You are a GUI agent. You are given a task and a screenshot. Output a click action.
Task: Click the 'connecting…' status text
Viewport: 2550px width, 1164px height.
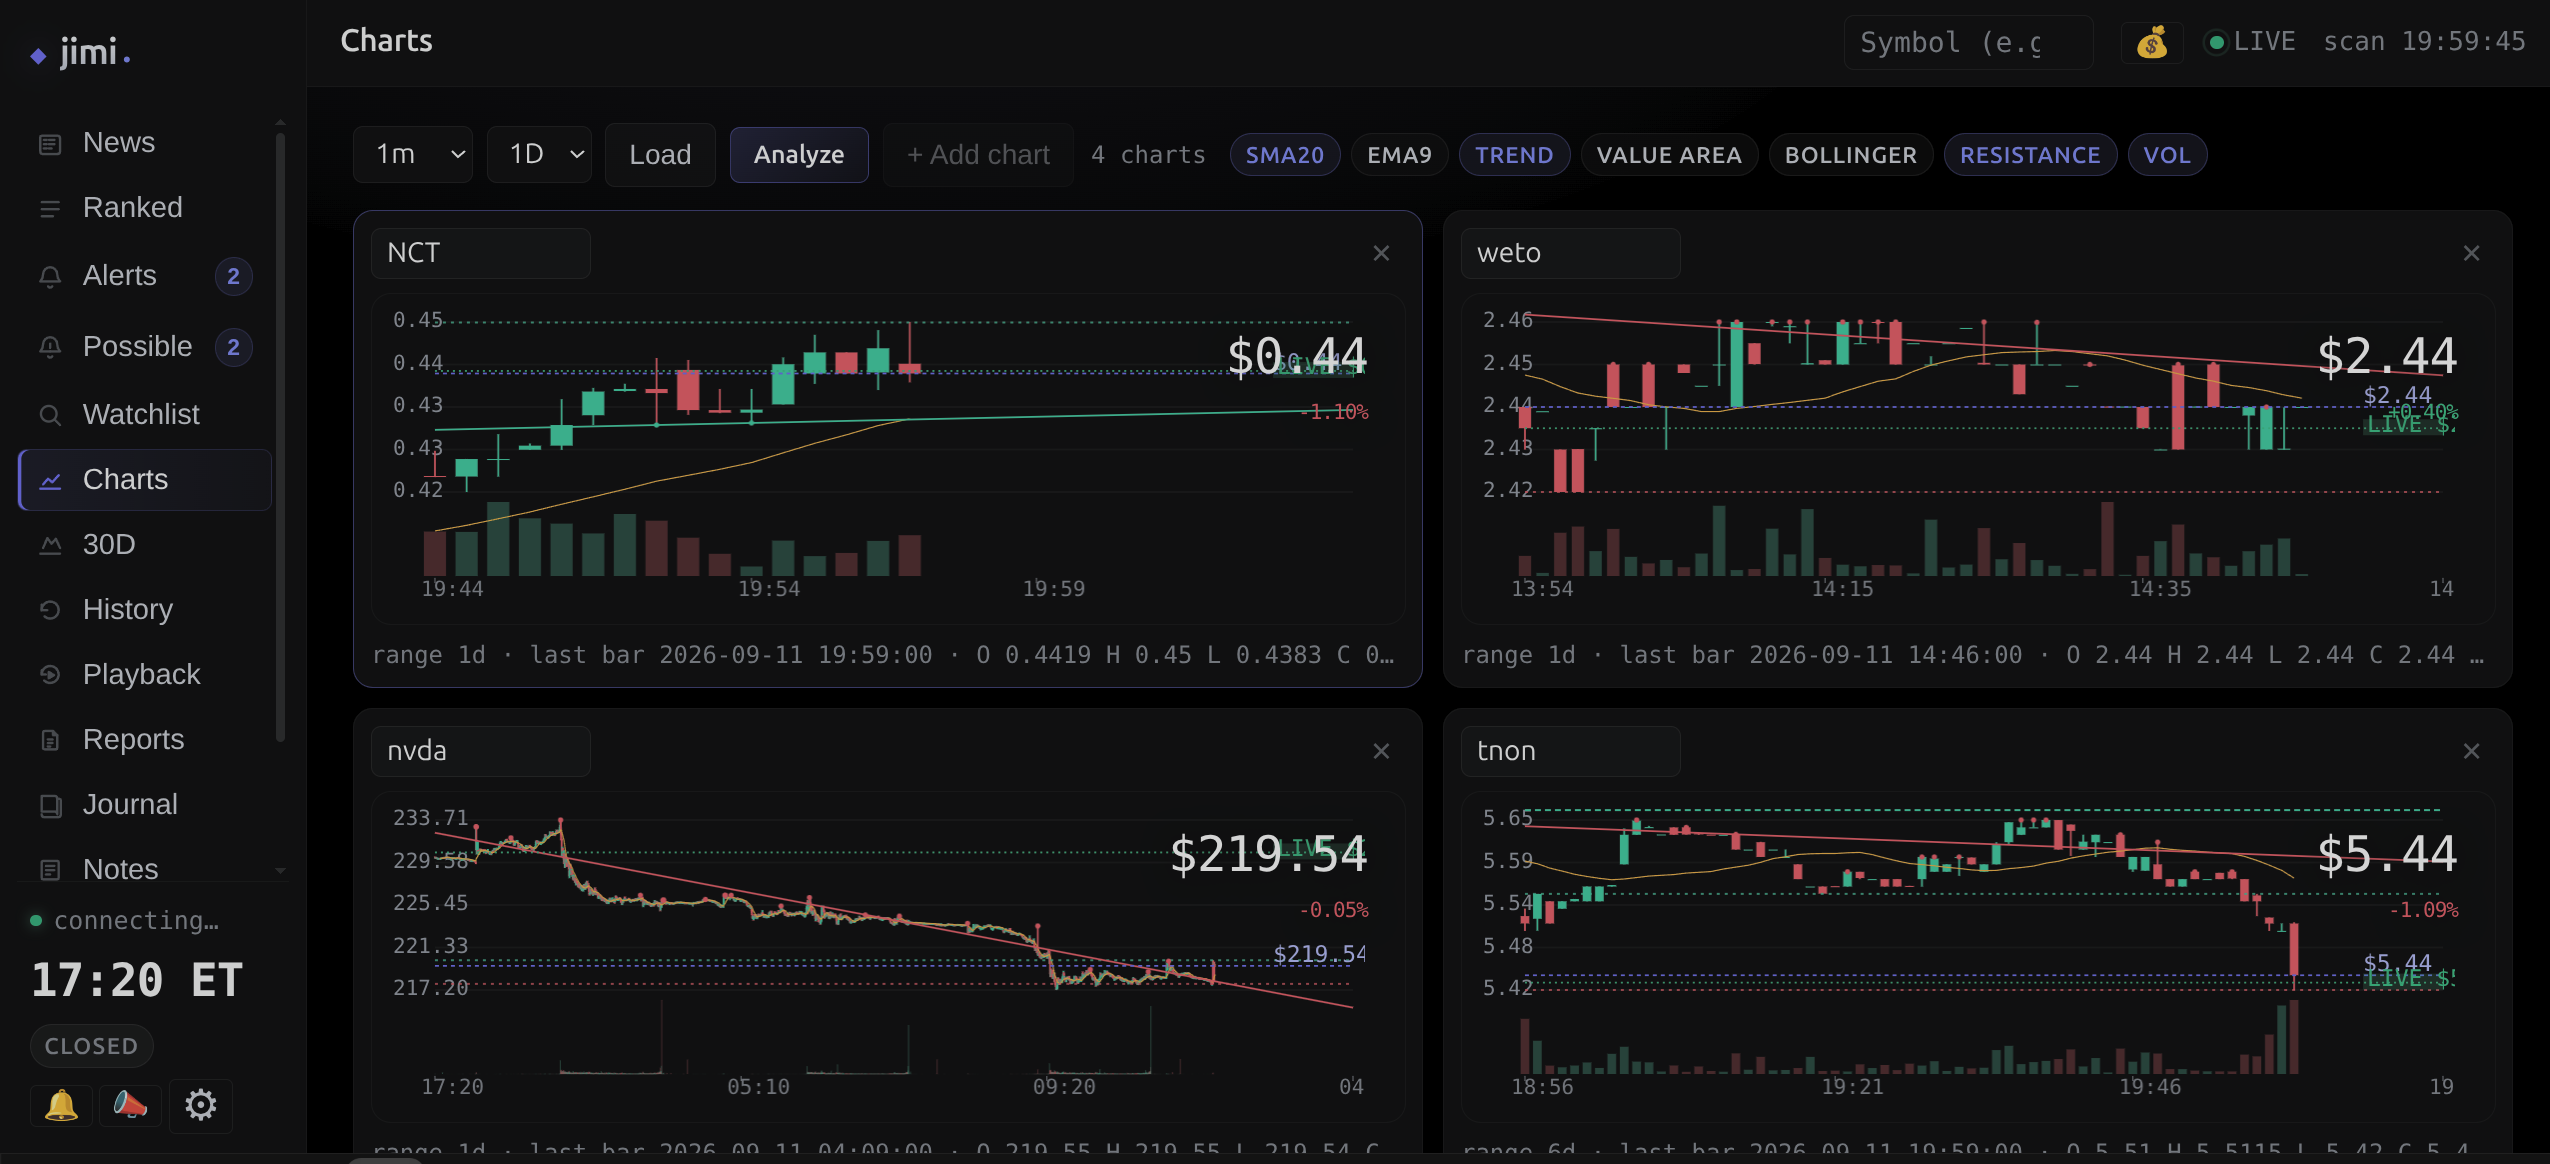click(136, 920)
